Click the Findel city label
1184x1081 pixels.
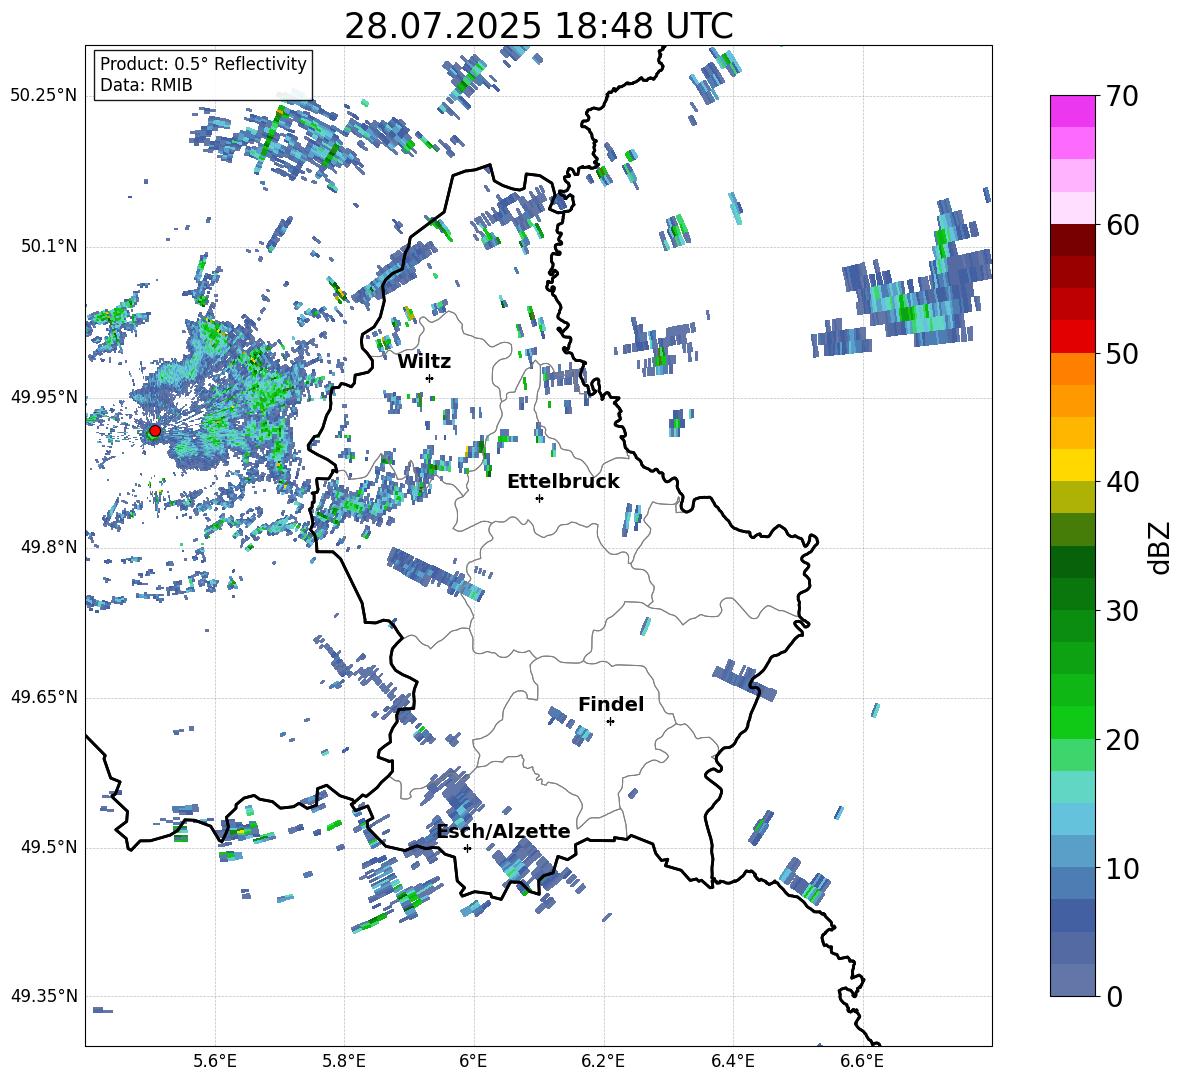coord(611,704)
